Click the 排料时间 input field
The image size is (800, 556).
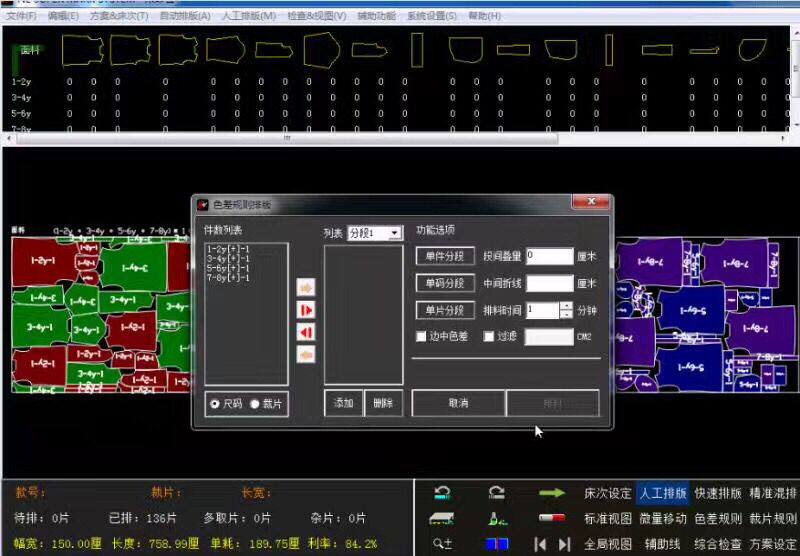(543, 310)
